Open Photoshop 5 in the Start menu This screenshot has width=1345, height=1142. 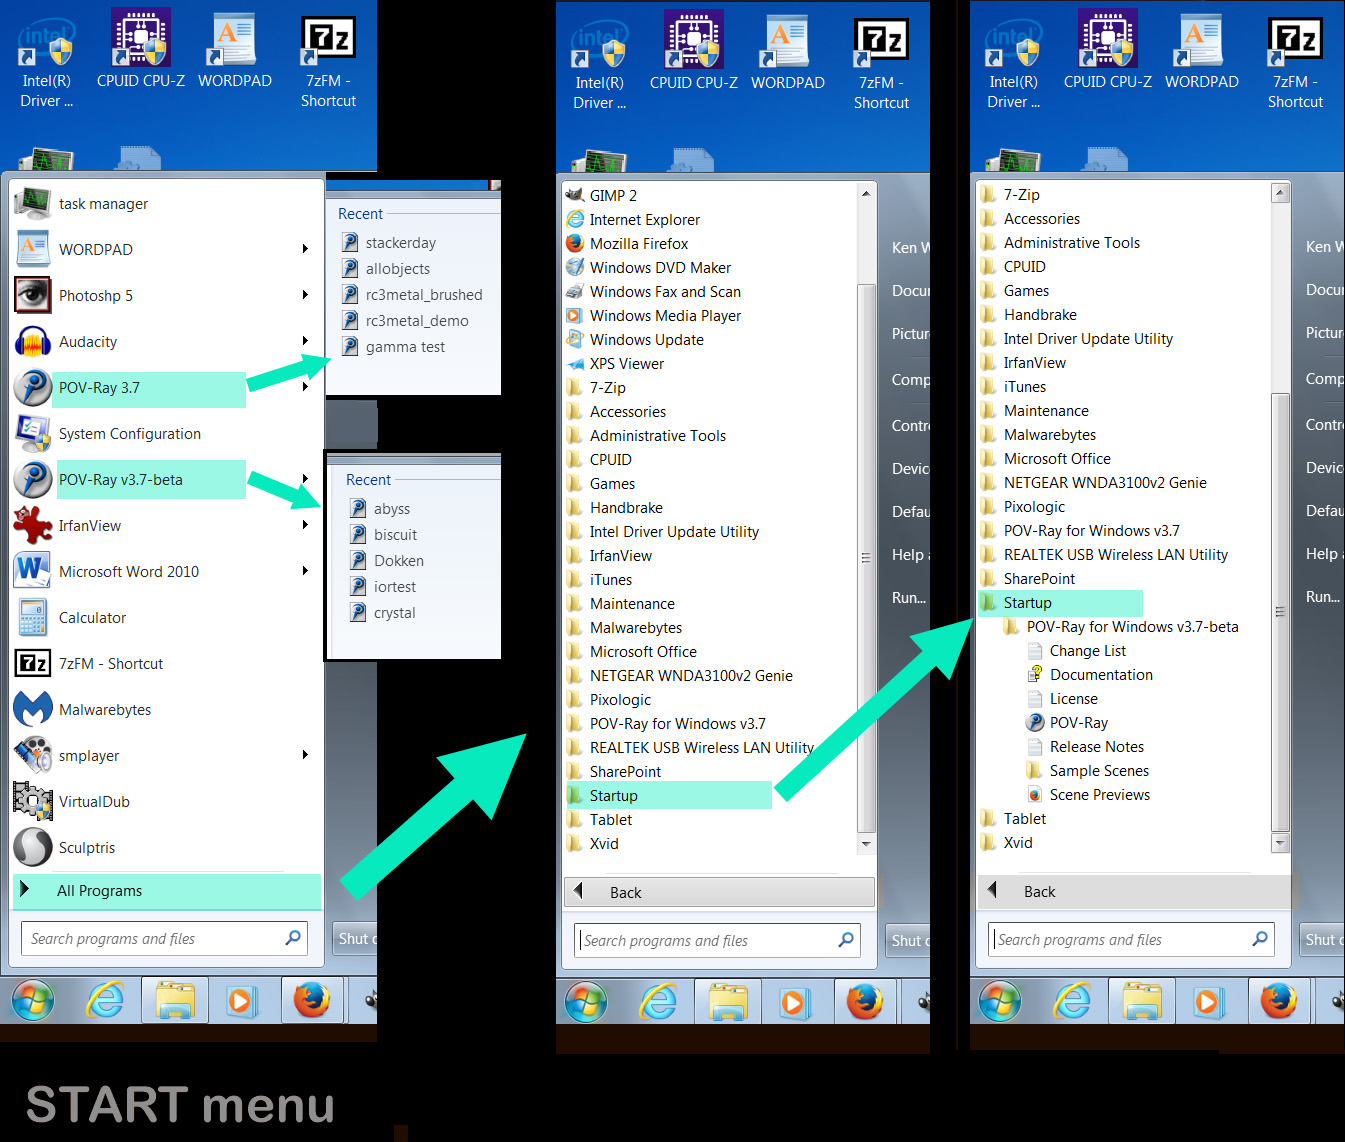pos(95,296)
